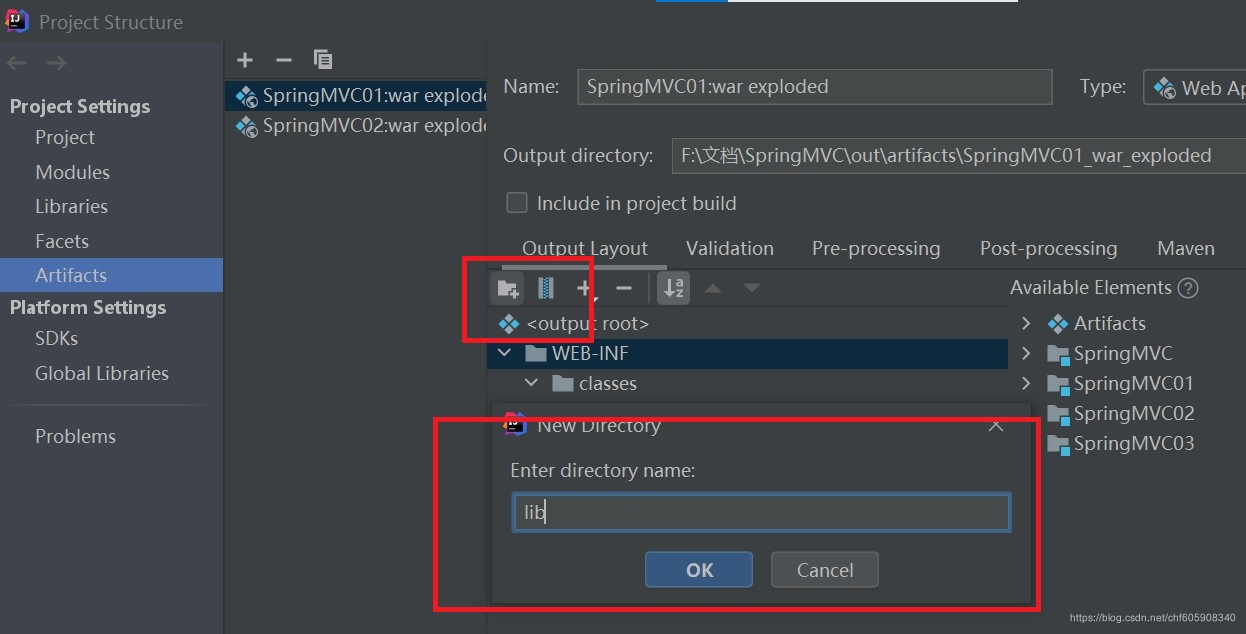Collapse the classes folder
Image resolution: width=1246 pixels, height=634 pixels.
[x=532, y=383]
